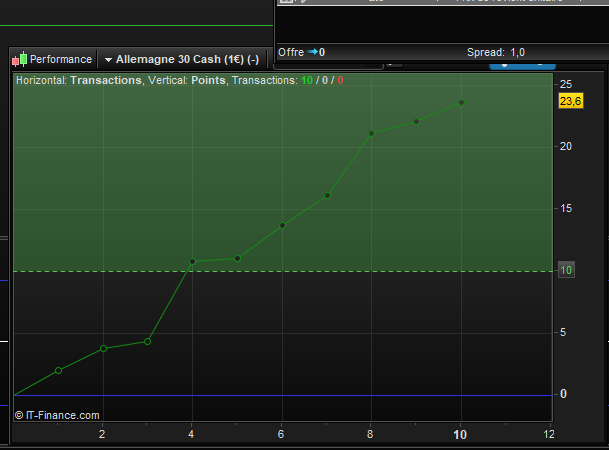Select the data point at transaction 1
Viewport: 609px width, 450px height.
click(58, 370)
